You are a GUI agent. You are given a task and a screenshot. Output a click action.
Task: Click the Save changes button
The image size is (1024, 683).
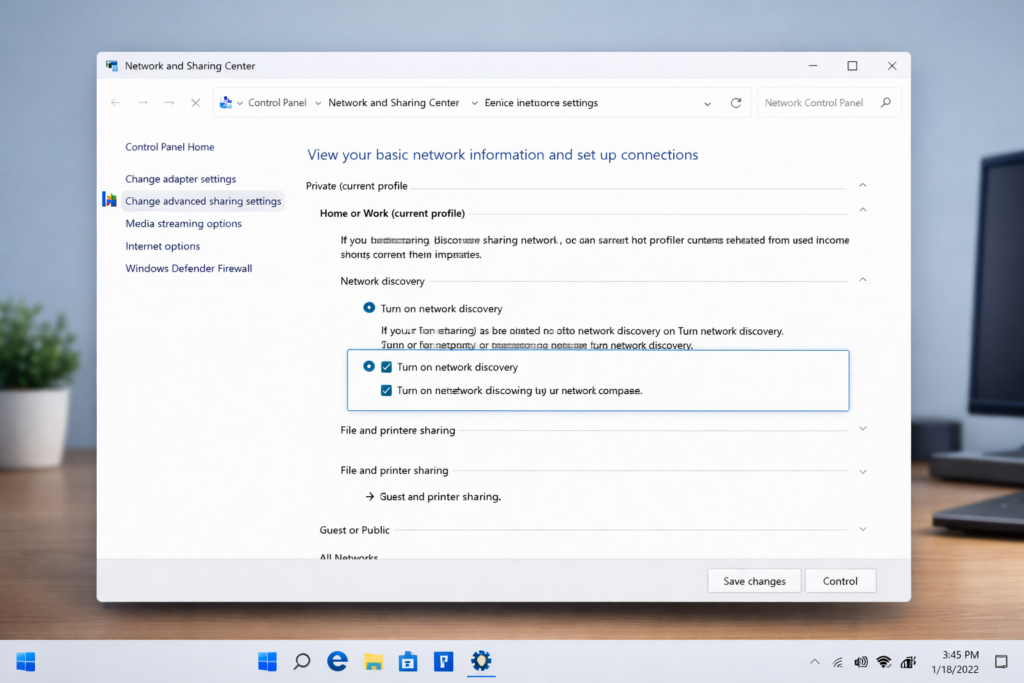coord(754,581)
